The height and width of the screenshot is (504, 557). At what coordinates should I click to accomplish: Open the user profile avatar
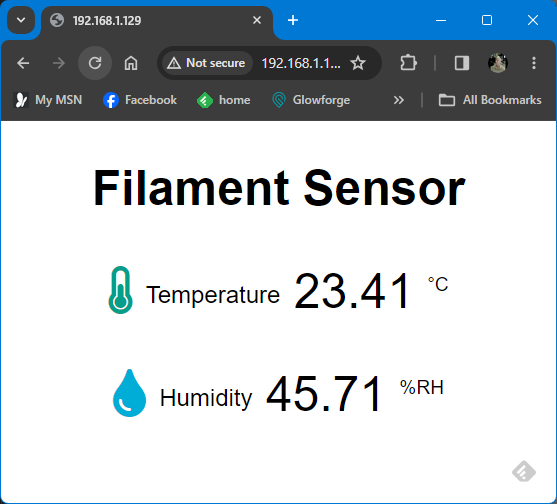click(x=498, y=63)
